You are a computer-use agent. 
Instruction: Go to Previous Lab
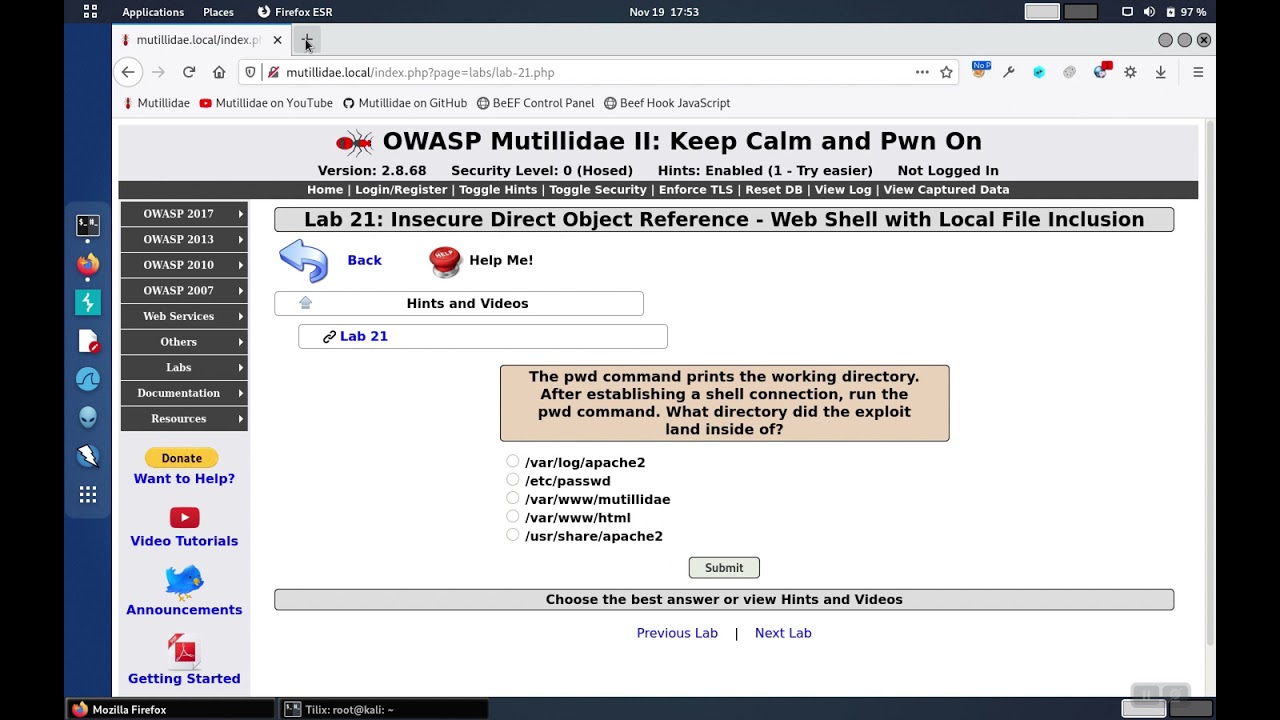point(677,633)
